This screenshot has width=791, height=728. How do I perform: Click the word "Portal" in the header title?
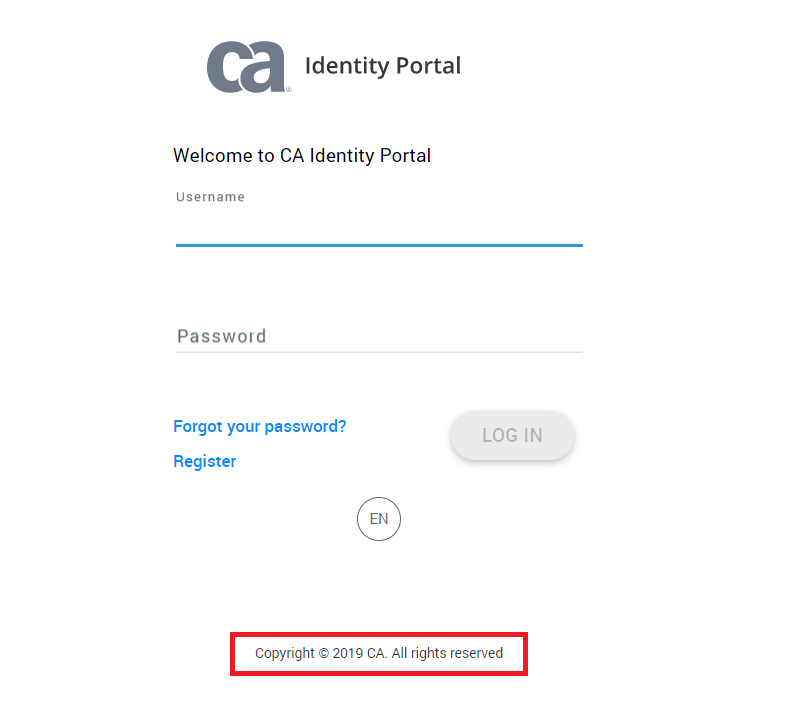click(429, 67)
